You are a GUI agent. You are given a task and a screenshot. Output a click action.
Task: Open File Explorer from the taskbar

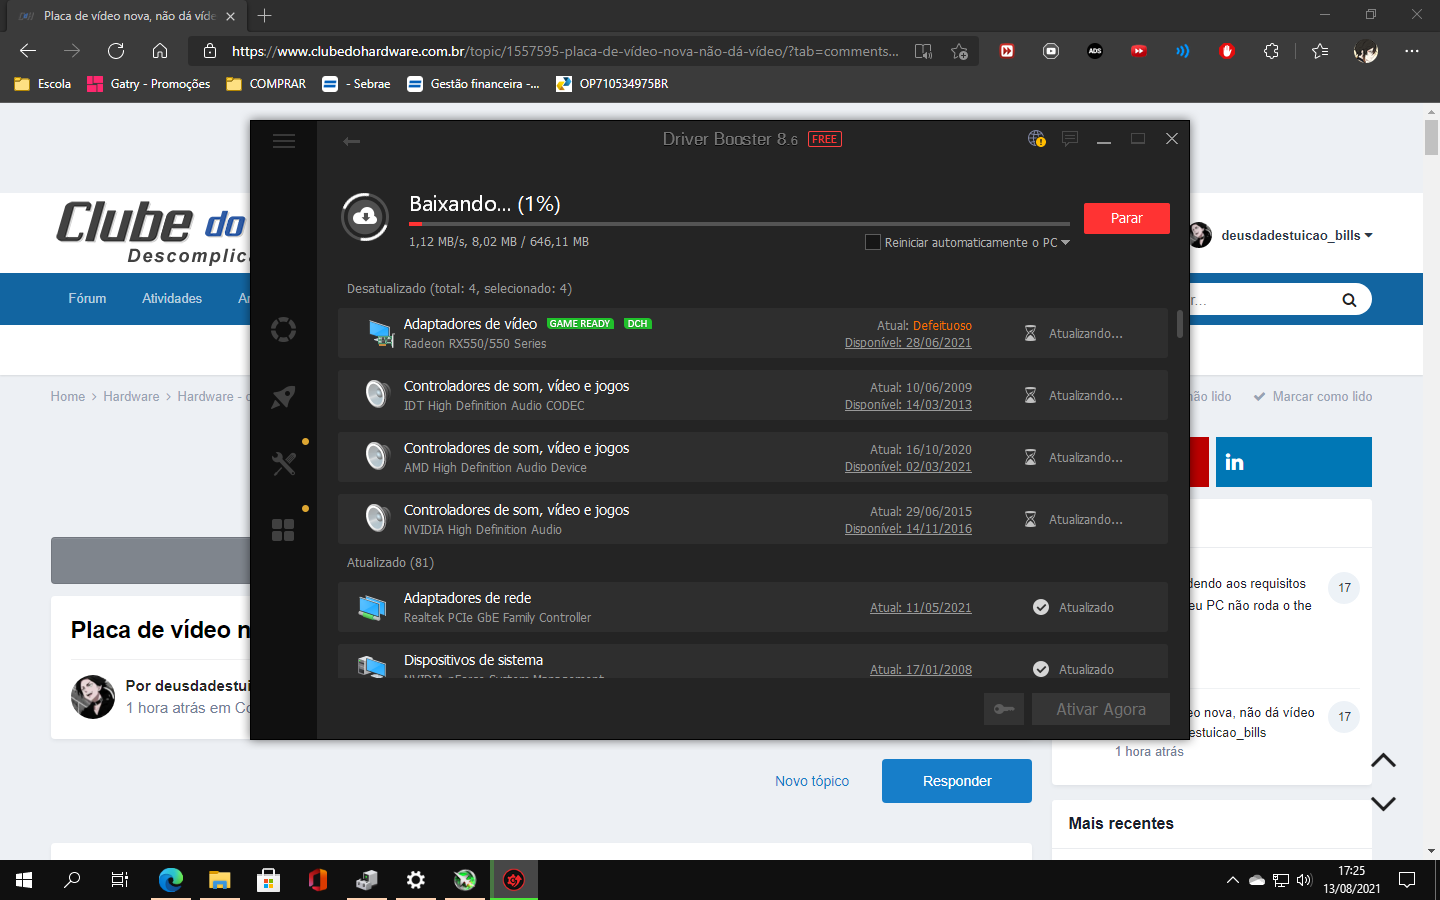220,880
